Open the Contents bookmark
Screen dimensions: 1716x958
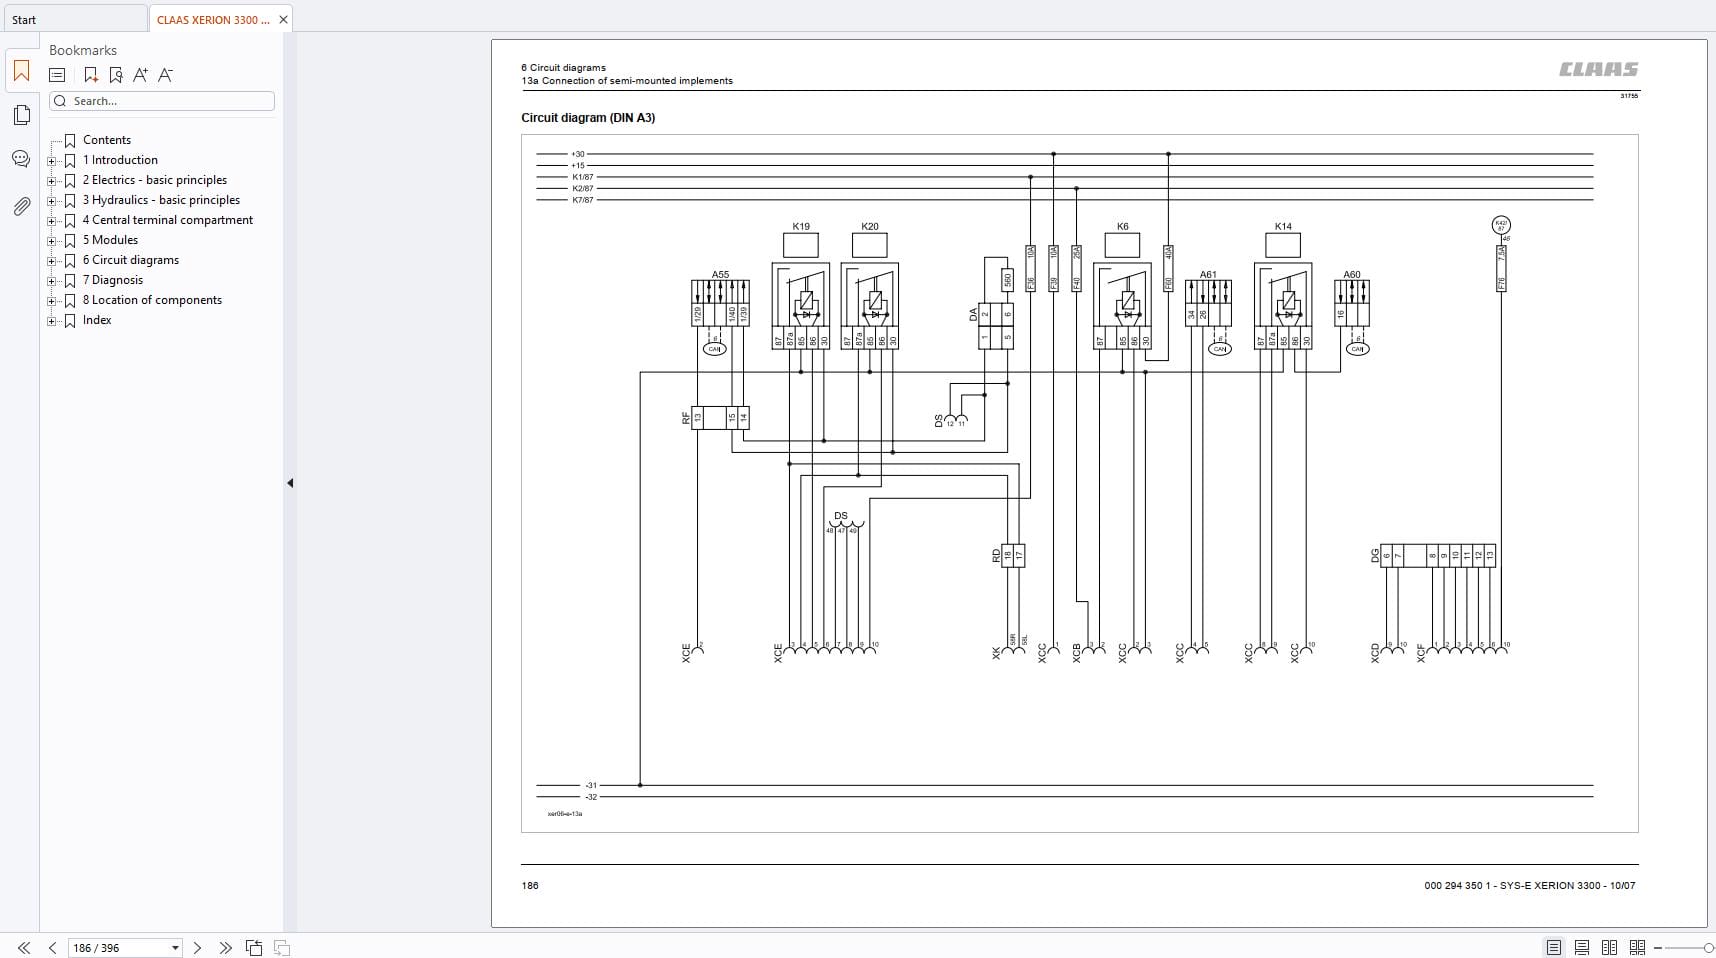107,140
